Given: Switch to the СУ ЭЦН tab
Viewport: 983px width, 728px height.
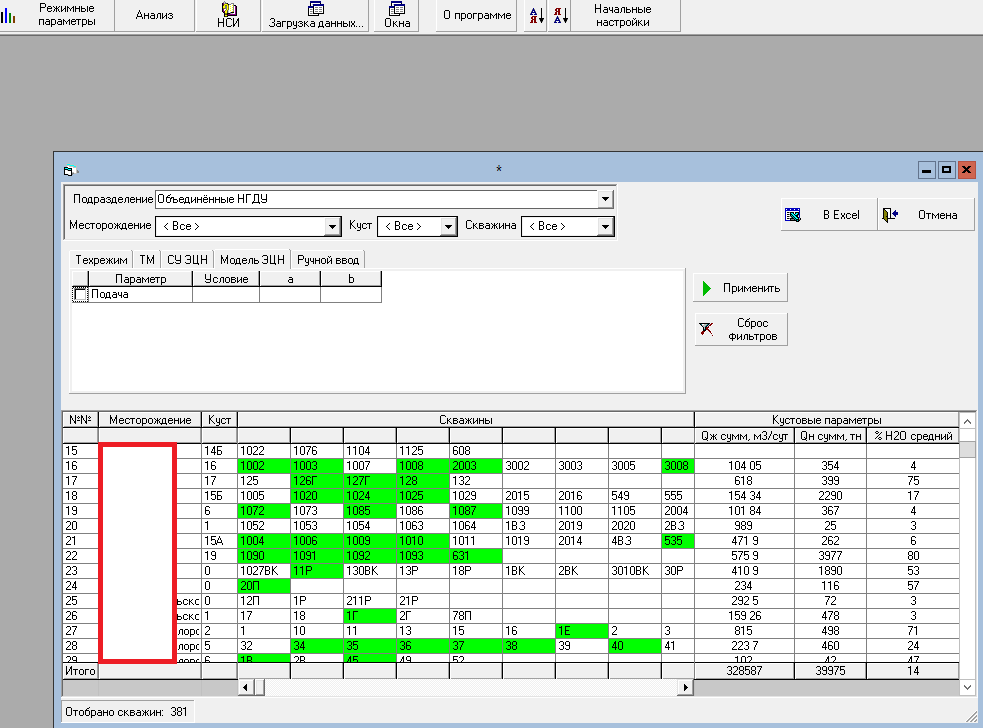Looking at the screenshot, I should pyautogui.click(x=187, y=260).
